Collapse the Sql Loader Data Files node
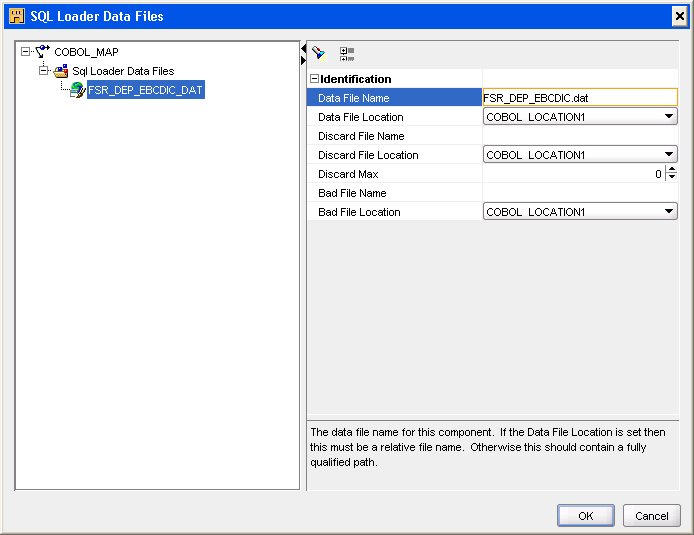This screenshot has width=694, height=535. coord(44,71)
